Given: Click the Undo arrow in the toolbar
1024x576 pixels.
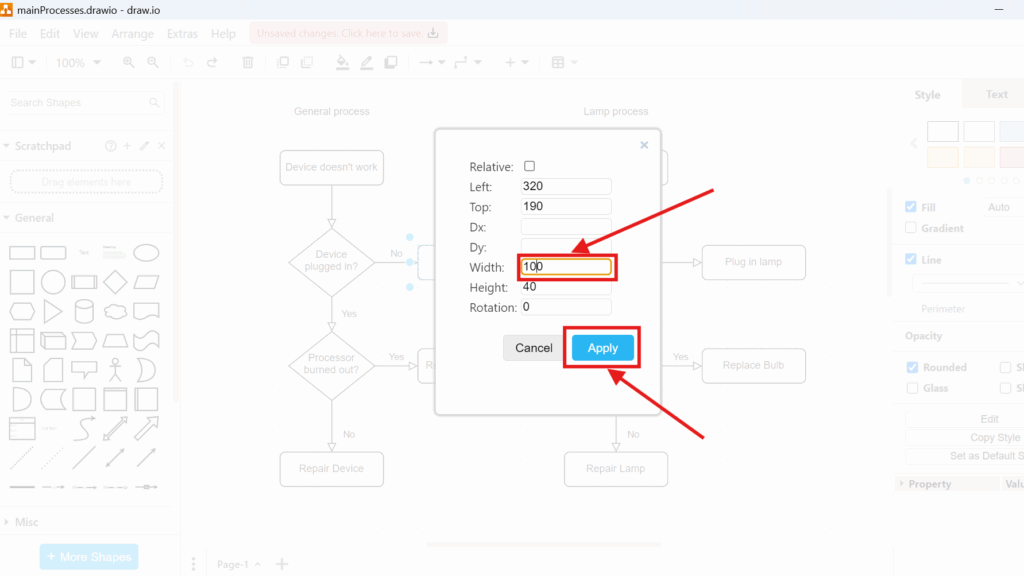Looking at the screenshot, I should [x=188, y=62].
